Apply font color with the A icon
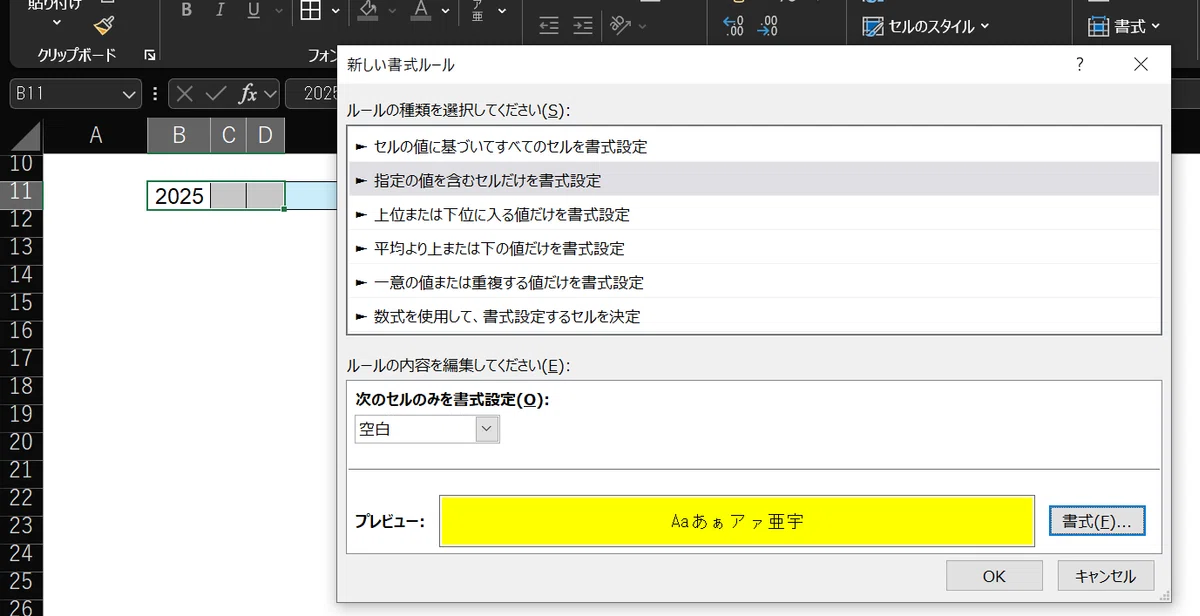This screenshot has width=1200, height=616. point(420,11)
